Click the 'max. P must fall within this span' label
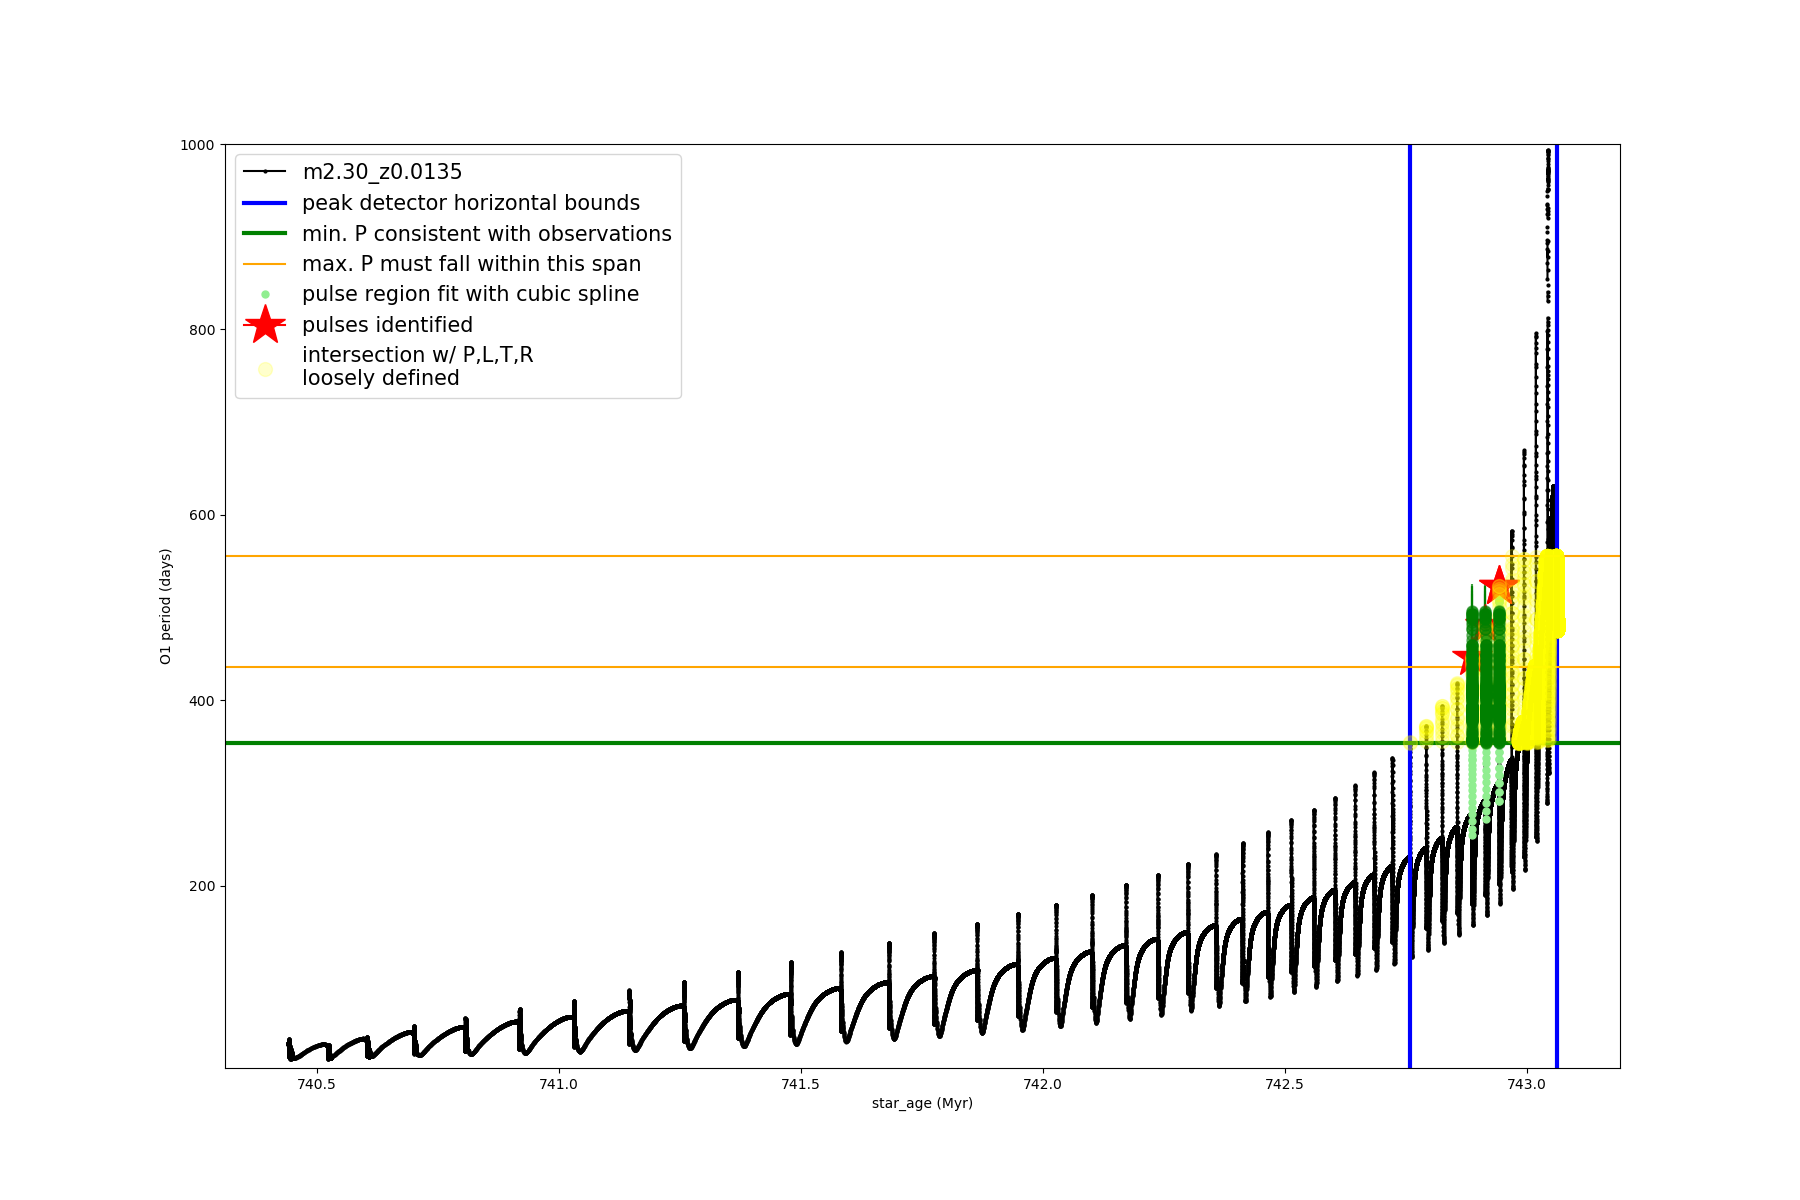Image resolution: width=1800 pixels, height=1200 pixels. tap(471, 264)
